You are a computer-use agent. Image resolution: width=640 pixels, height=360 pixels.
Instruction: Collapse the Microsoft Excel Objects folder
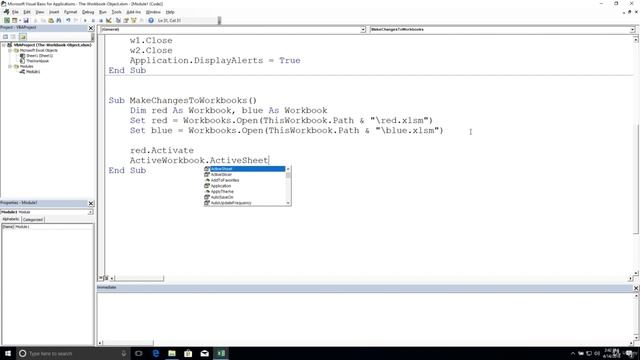[10, 51]
